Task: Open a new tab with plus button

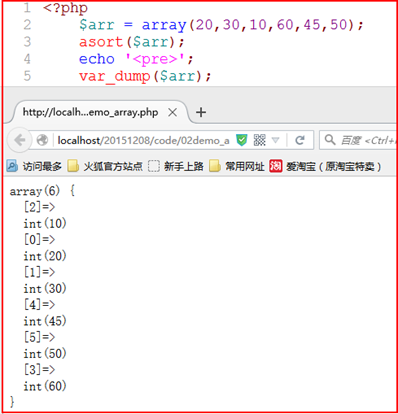Action: point(201,112)
